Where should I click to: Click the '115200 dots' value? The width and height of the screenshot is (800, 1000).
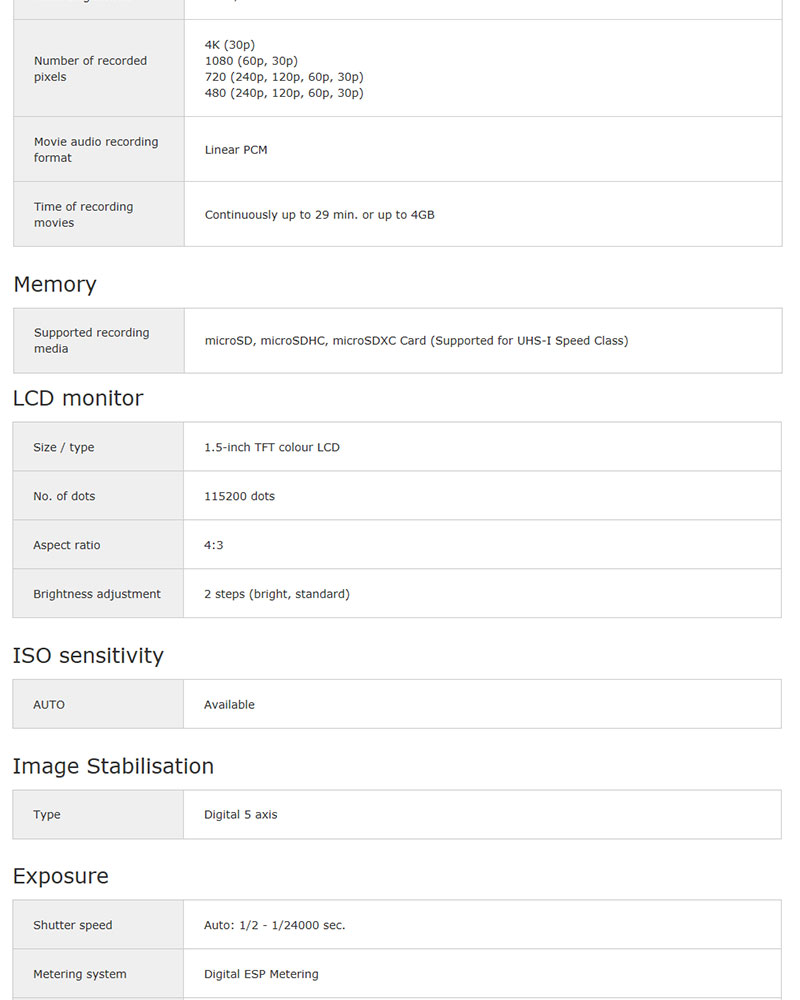pos(239,496)
